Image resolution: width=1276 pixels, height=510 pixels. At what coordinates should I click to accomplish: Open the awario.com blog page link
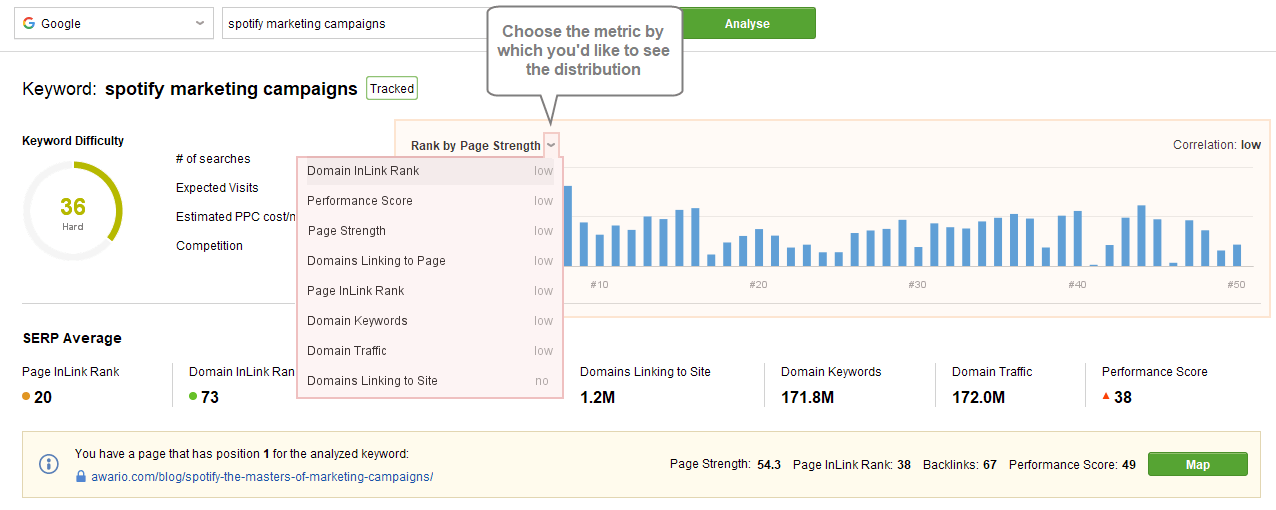tap(263, 477)
